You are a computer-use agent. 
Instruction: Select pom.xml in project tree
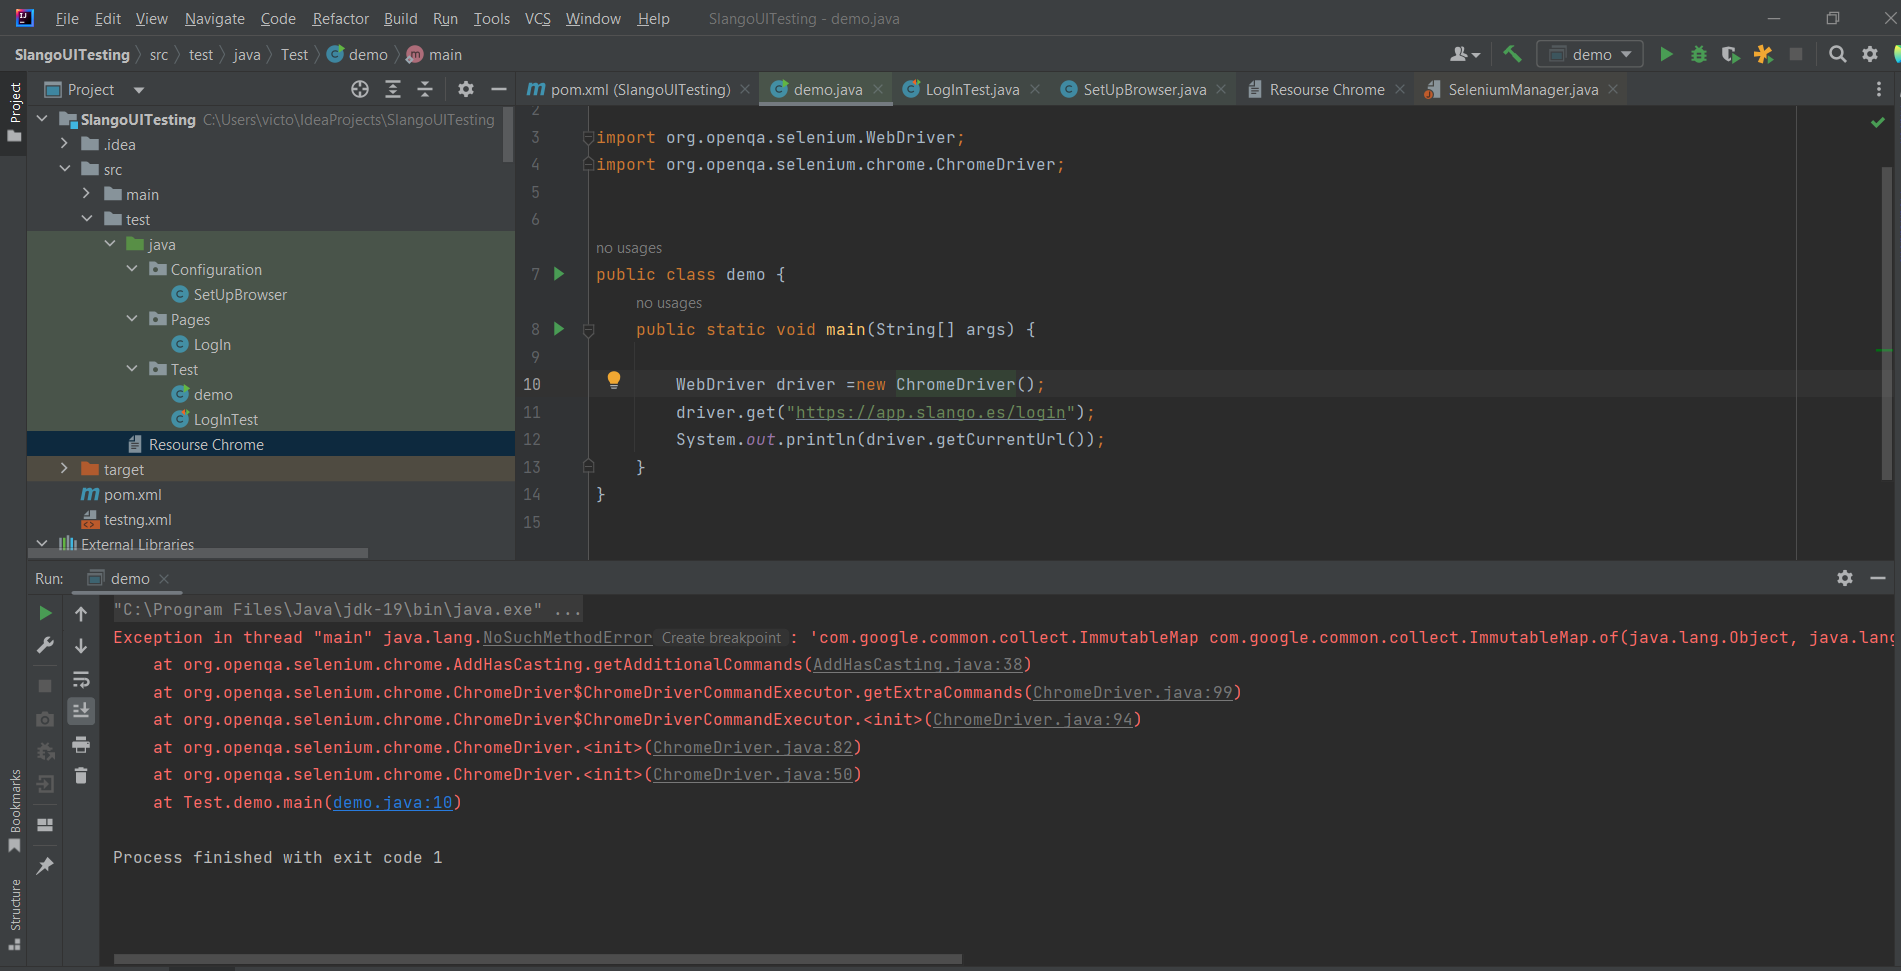(132, 494)
